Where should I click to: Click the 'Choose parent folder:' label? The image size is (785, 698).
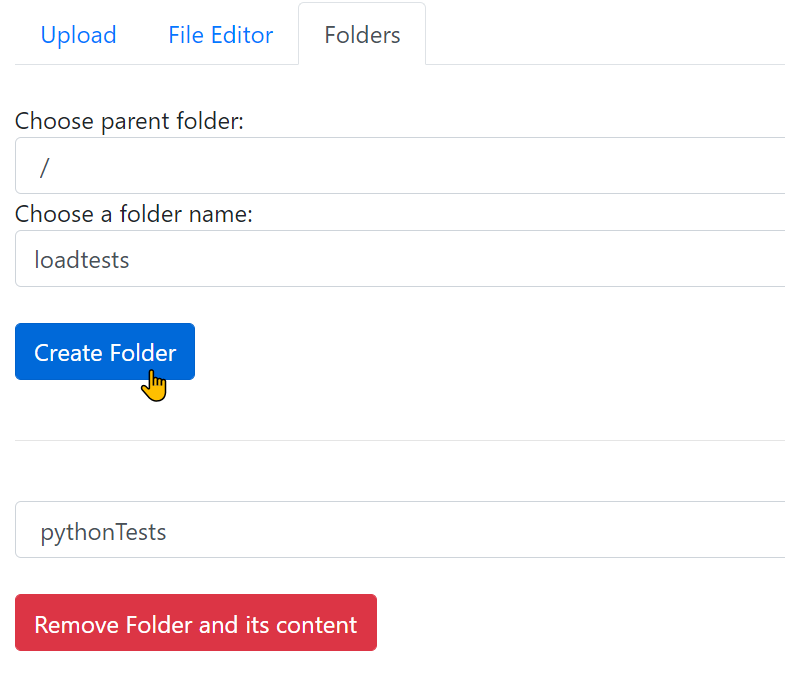click(129, 121)
